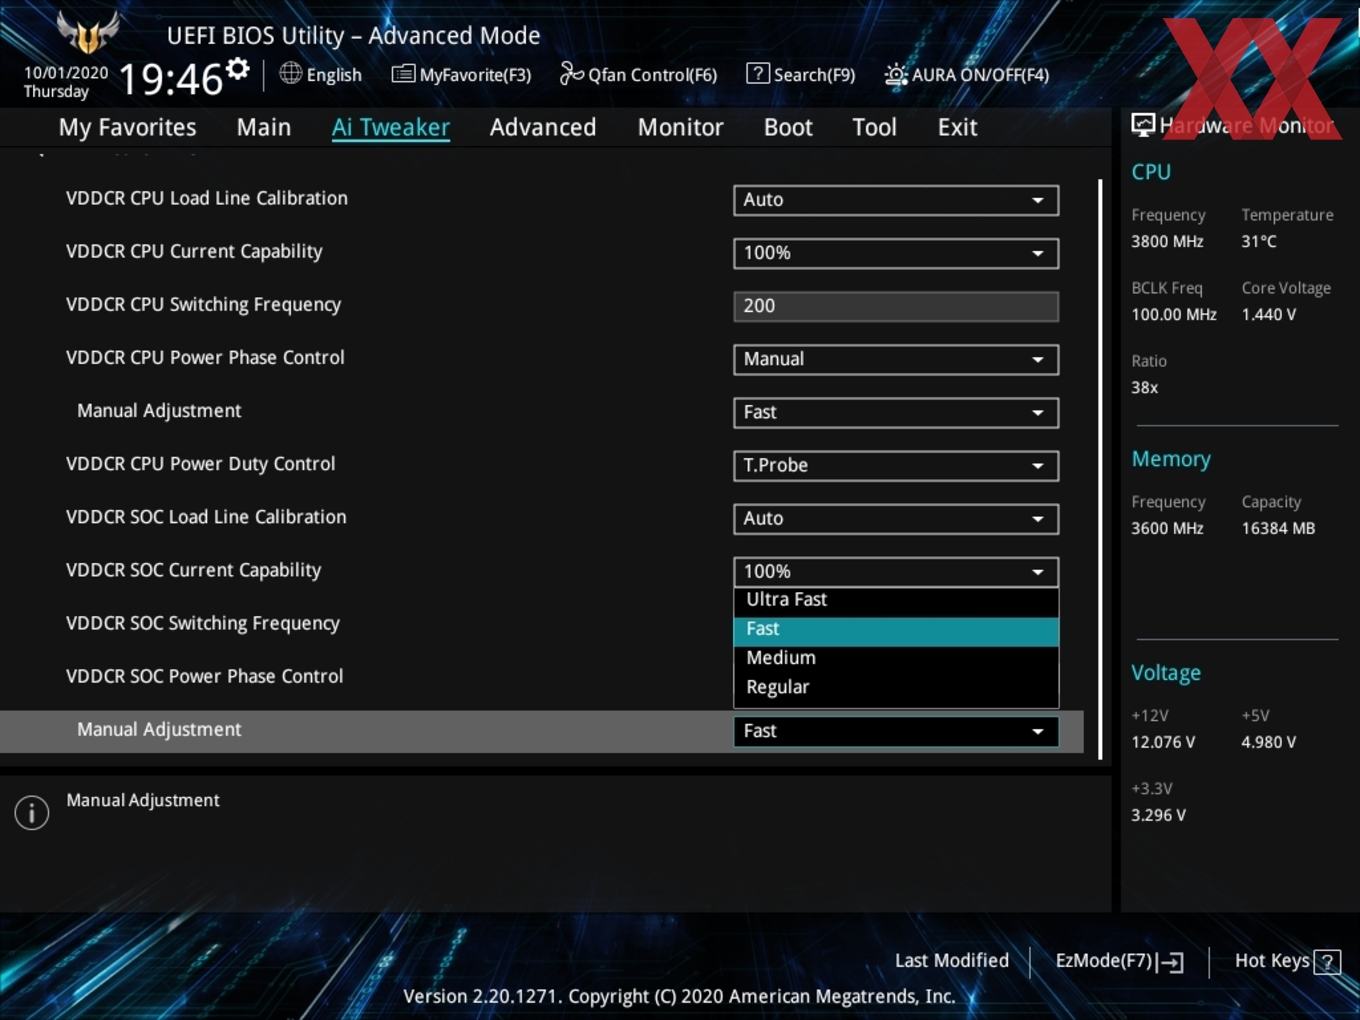Switch to My Favorites tab

click(x=127, y=127)
